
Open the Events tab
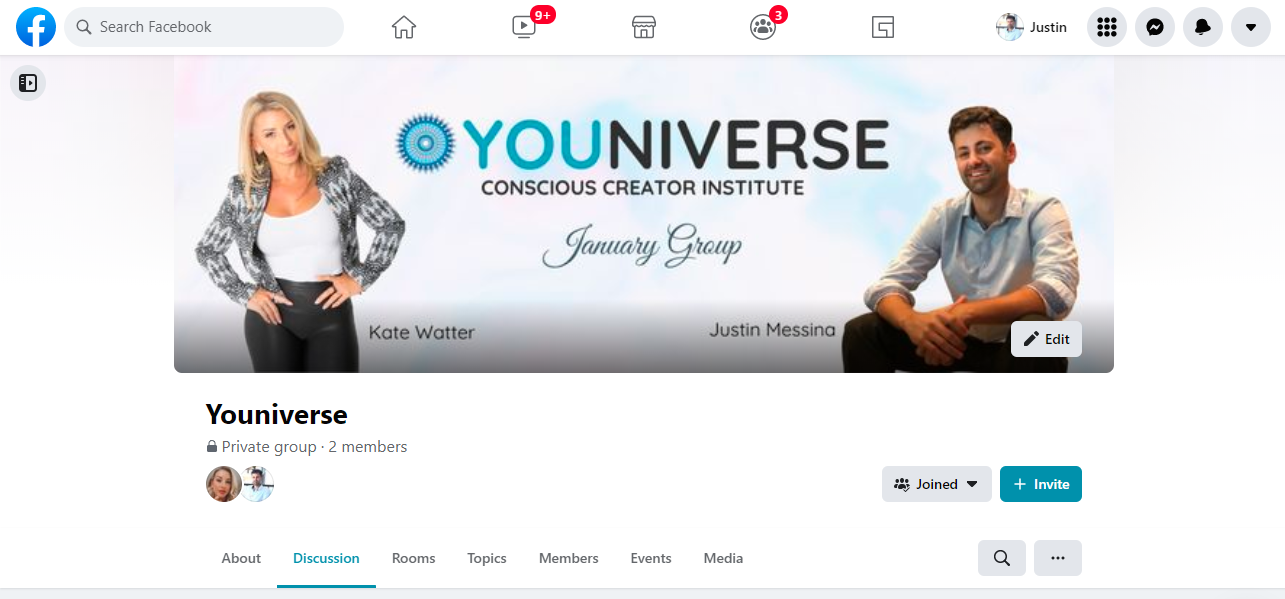click(651, 558)
